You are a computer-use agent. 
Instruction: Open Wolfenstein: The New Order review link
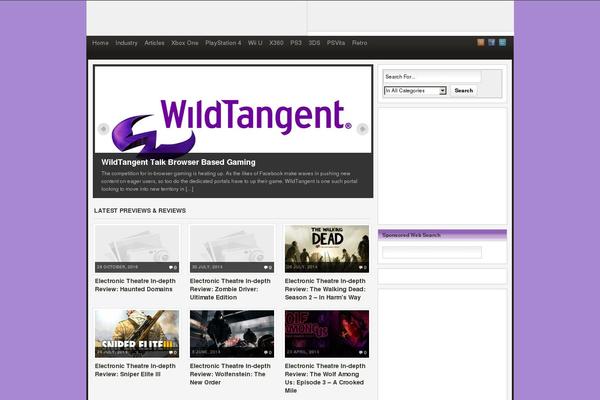pyautogui.click(x=230, y=374)
